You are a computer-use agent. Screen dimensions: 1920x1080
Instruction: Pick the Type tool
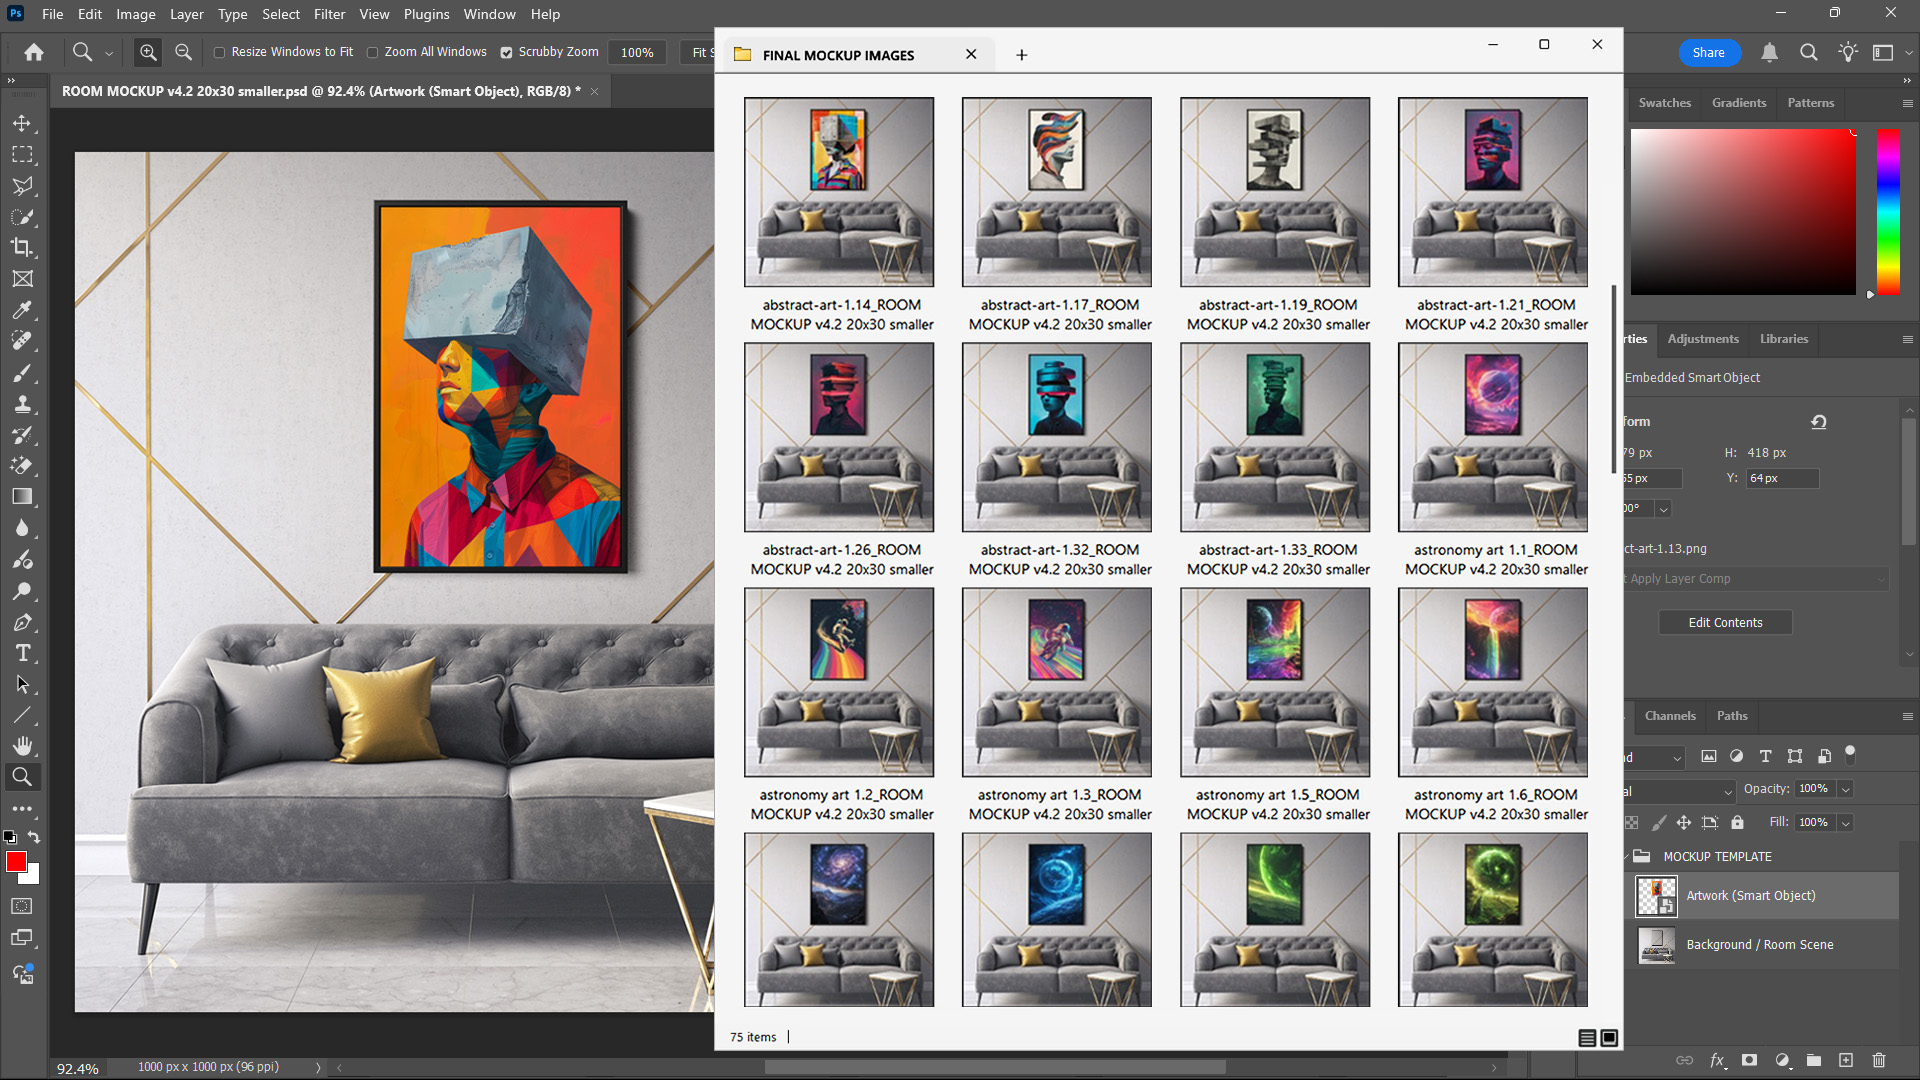click(22, 653)
